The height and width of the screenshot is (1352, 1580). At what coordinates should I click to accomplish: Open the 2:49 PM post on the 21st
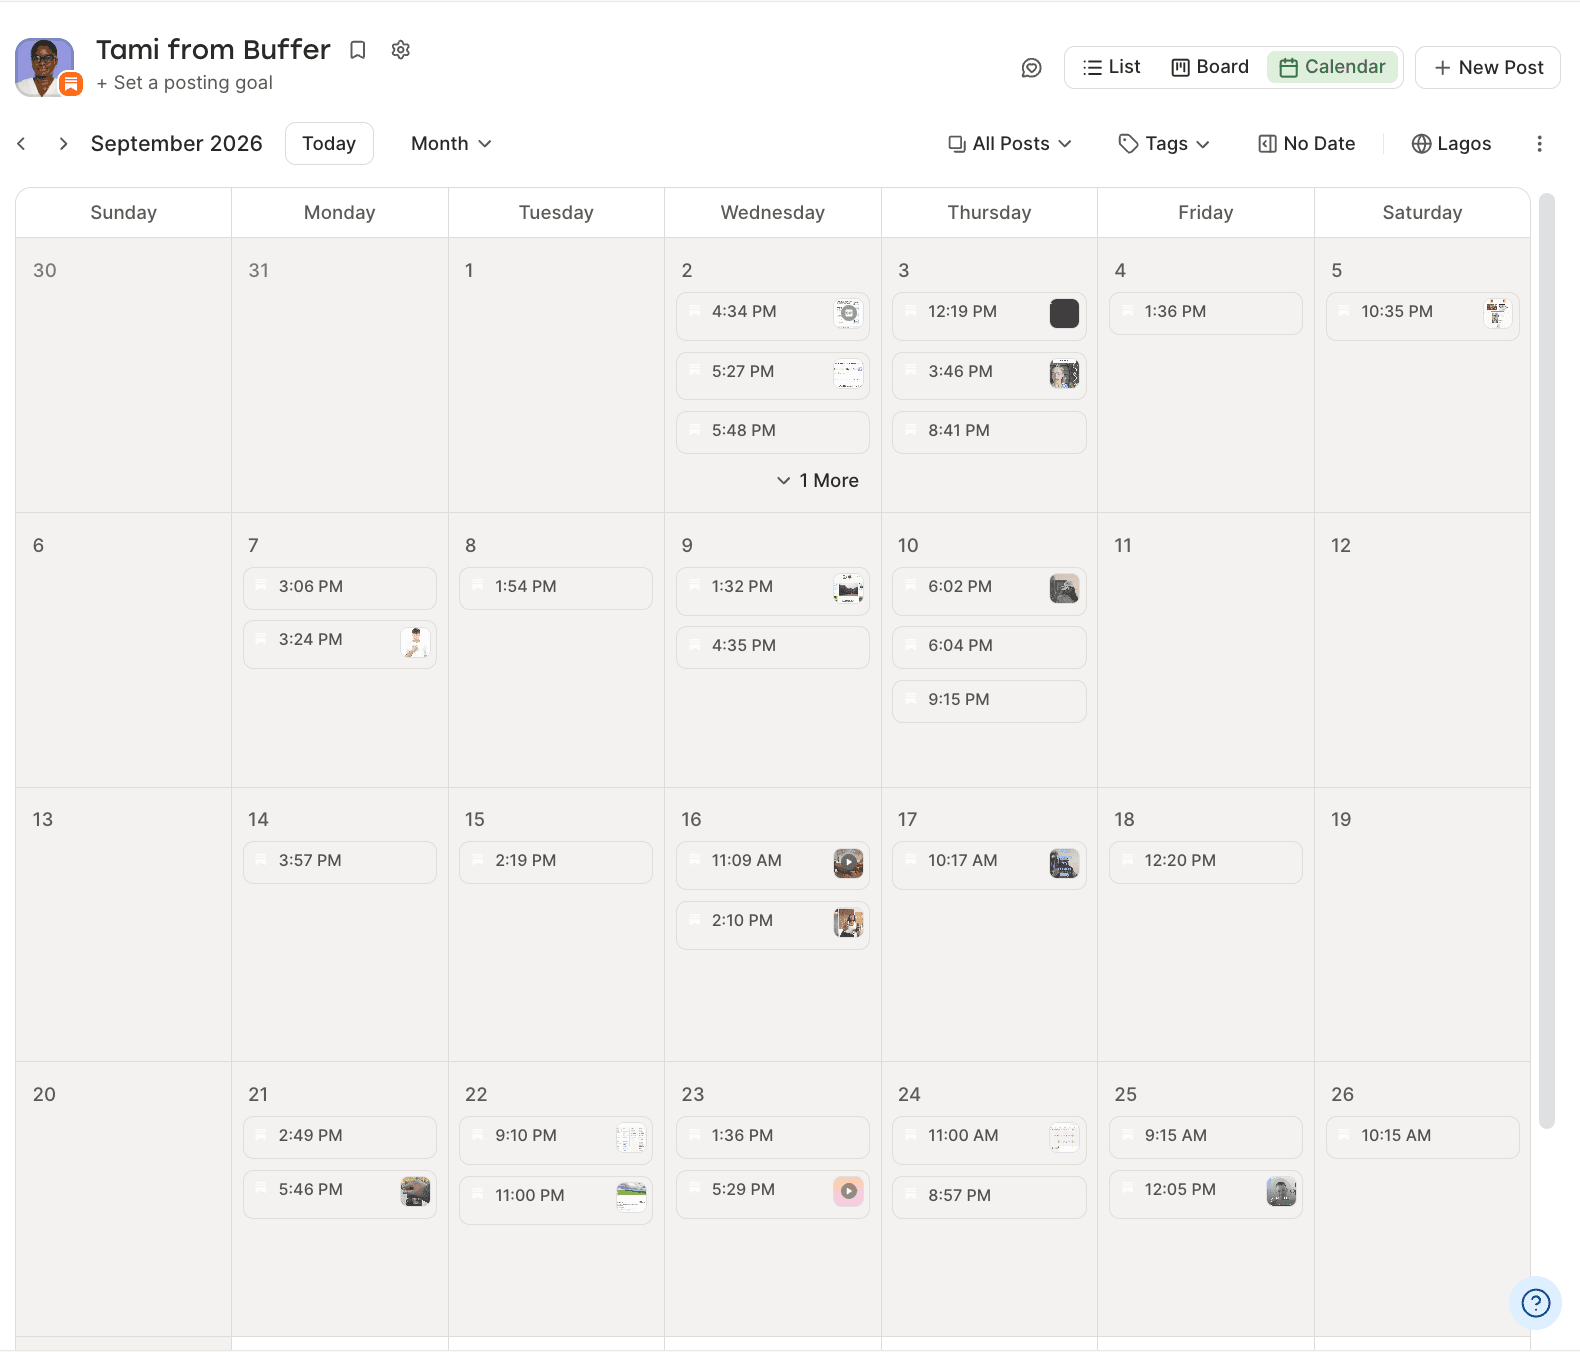click(339, 1137)
